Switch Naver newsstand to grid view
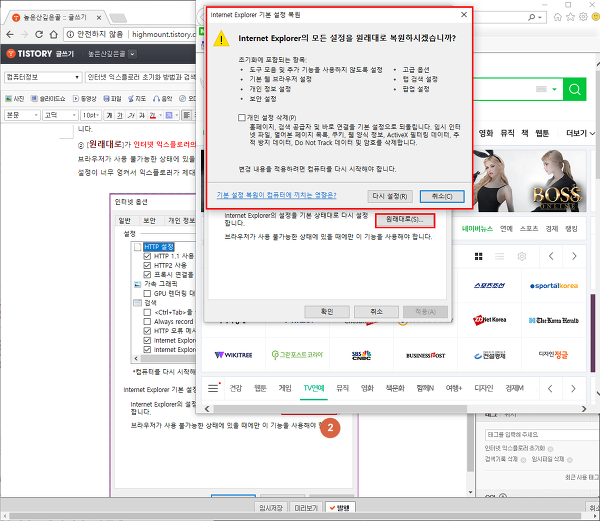Screen dimensions: 600x521 [x=478, y=256]
